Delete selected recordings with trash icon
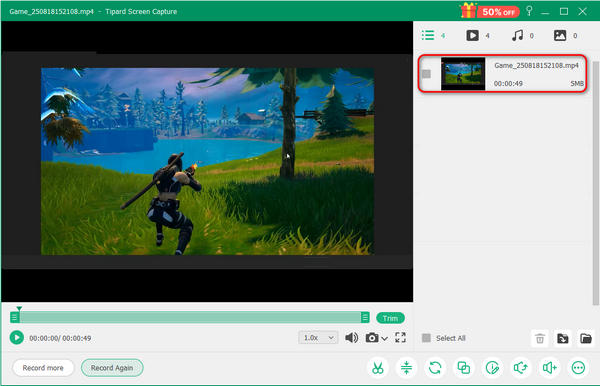 pyautogui.click(x=540, y=338)
